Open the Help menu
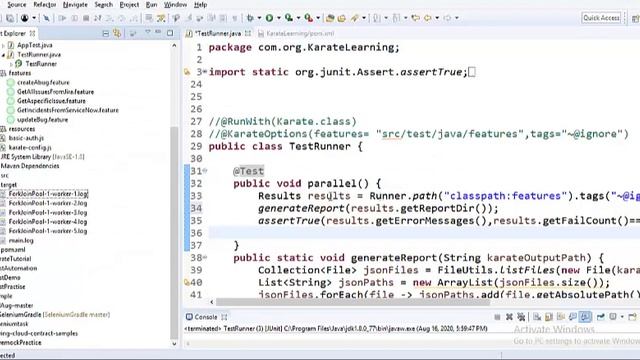Viewport: 640px width, 360px height. (200, 5)
